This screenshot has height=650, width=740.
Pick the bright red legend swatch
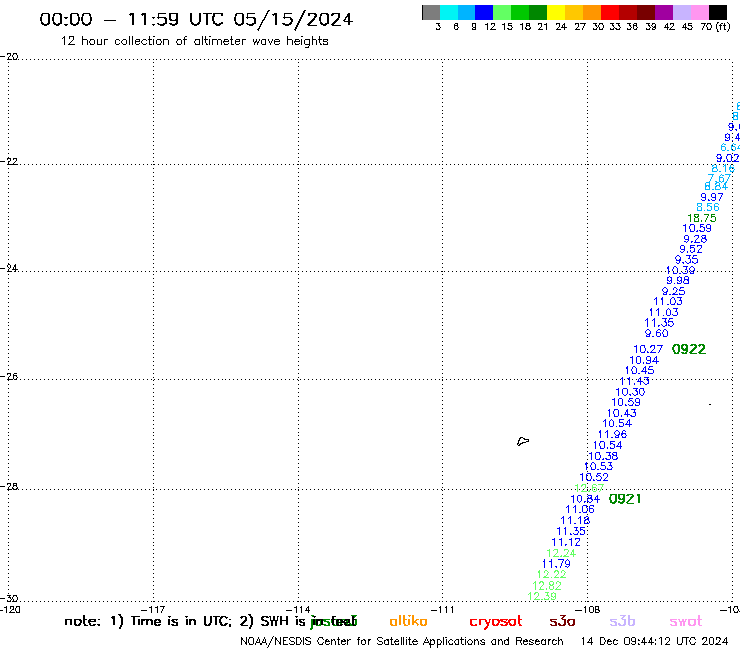point(609,12)
